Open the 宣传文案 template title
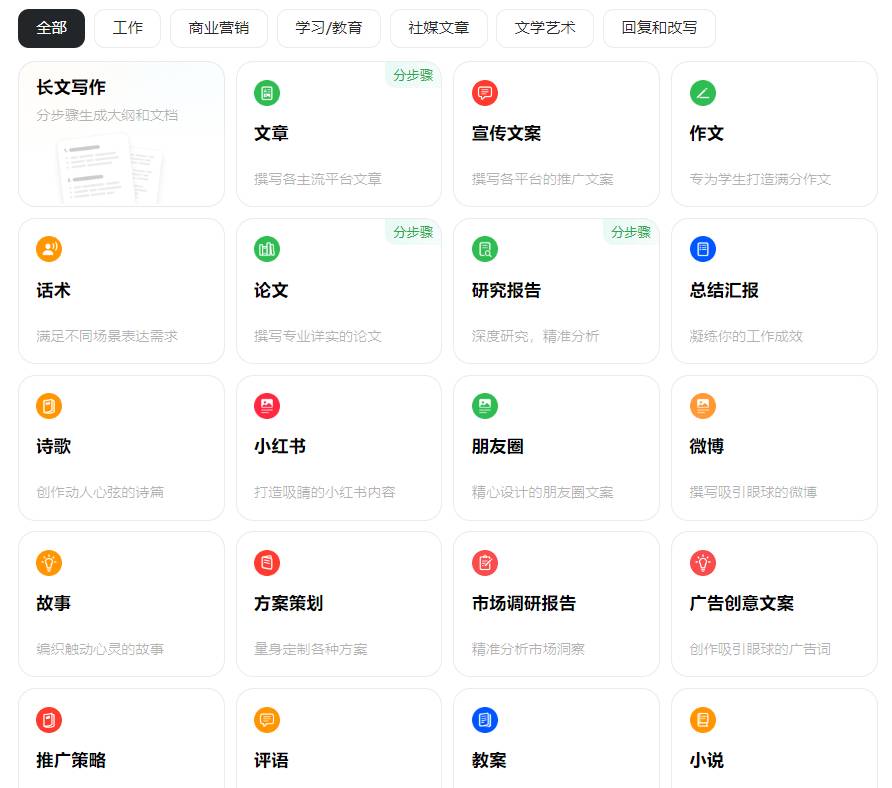Screen dimensions: 892x788 tap(506, 133)
